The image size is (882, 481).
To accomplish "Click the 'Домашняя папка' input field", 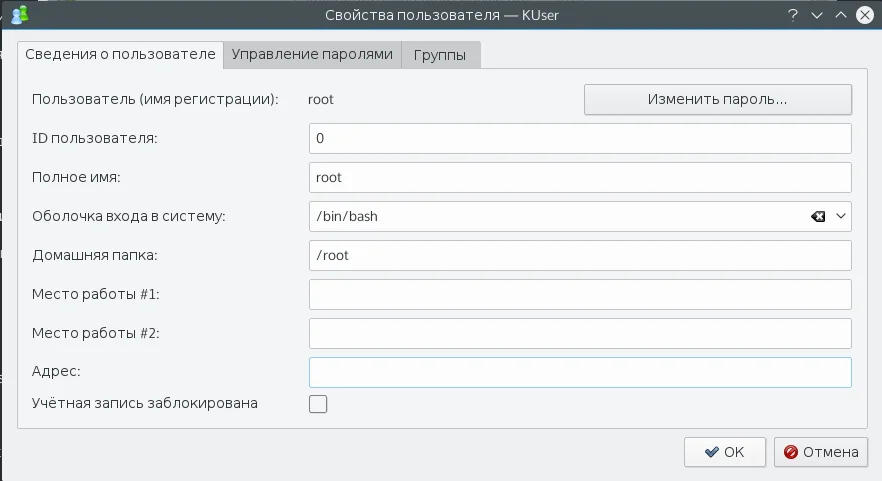I will [x=580, y=255].
